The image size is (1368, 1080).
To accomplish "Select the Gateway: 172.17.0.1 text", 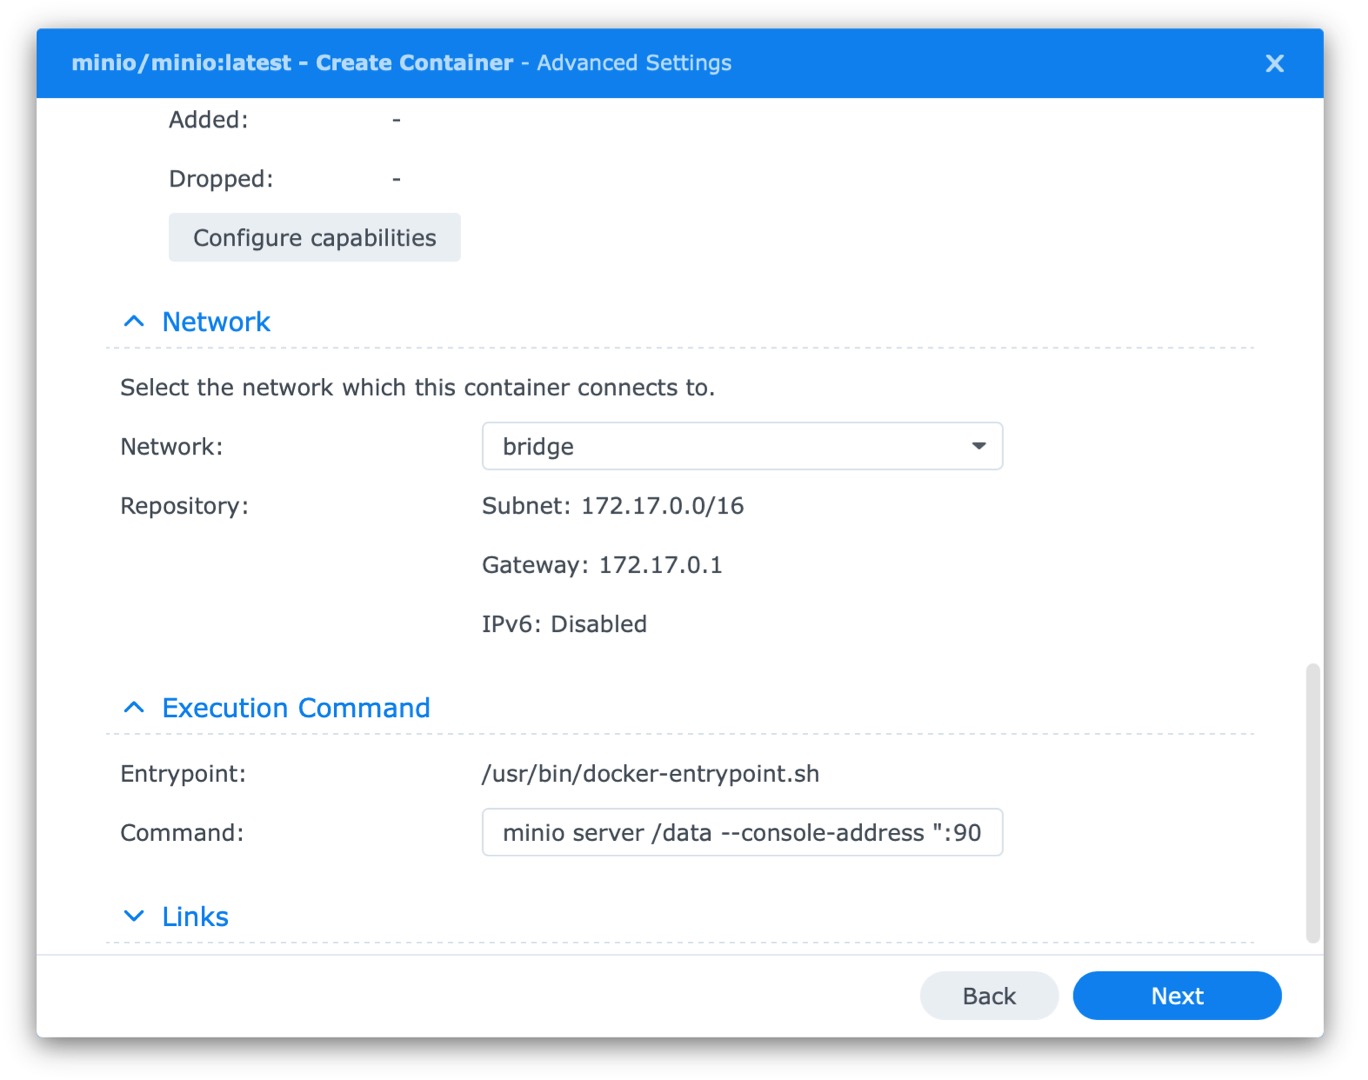I will click(x=602, y=565).
